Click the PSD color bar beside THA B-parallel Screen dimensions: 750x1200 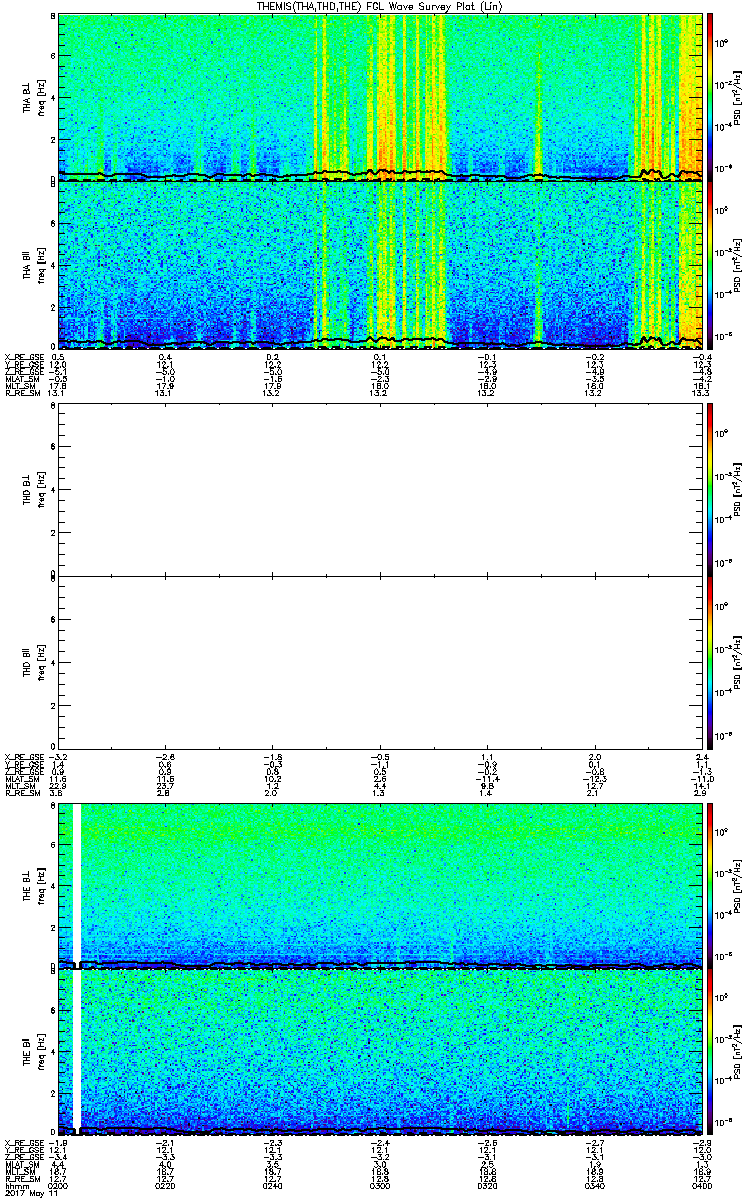click(710, 263)
